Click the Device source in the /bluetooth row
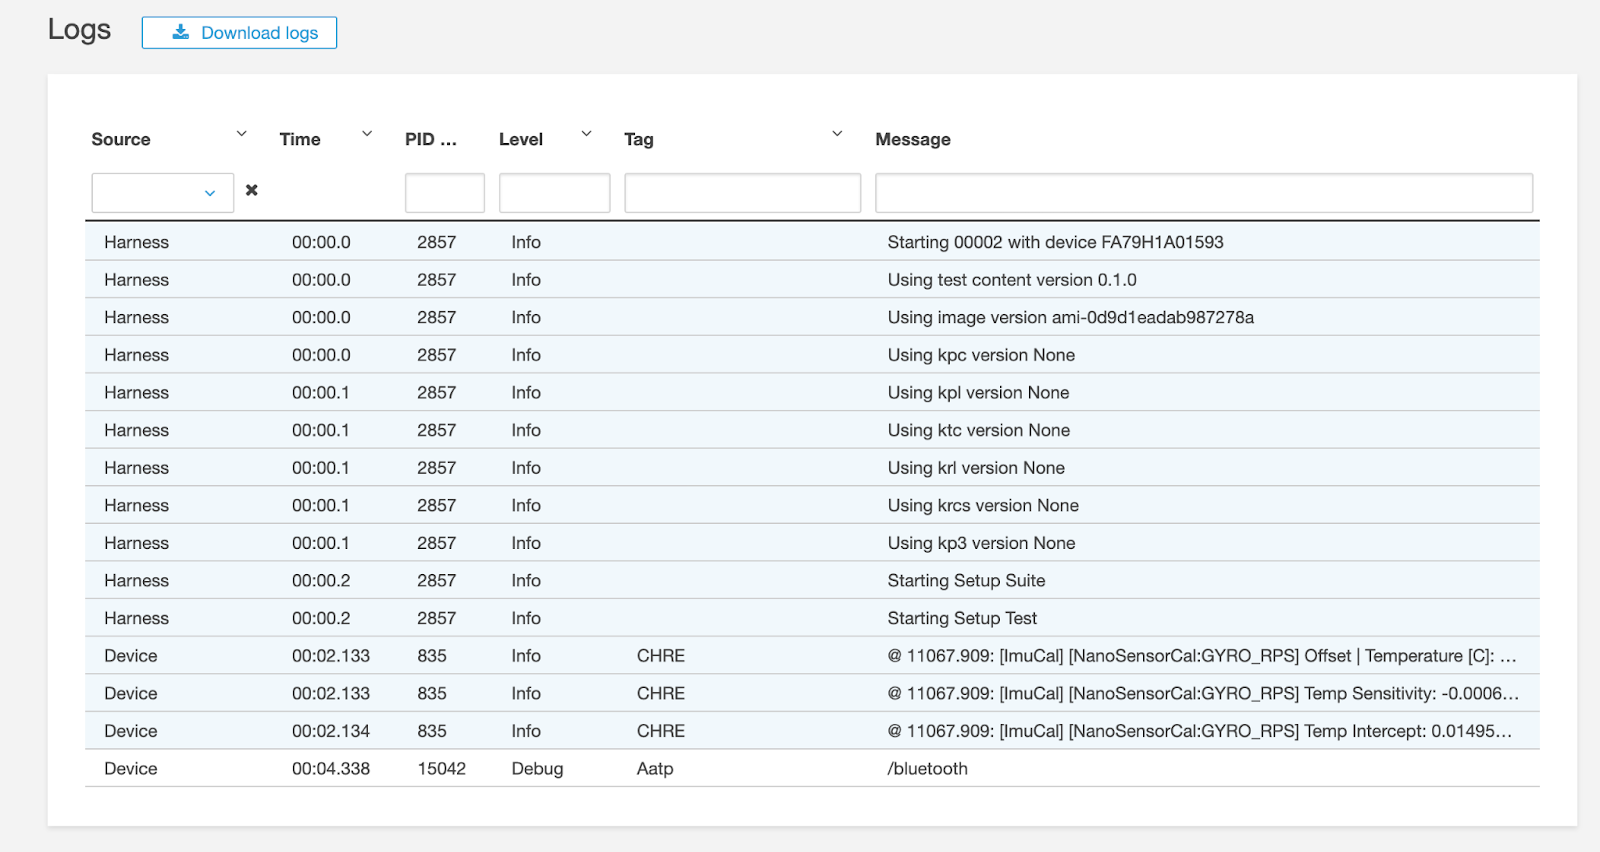Screen dimensions: 1600x852 click(131, 769)
